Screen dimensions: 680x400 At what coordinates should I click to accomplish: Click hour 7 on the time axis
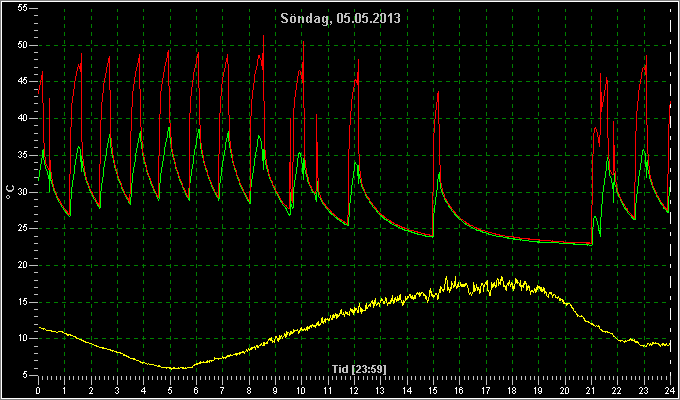pos(222,390)
